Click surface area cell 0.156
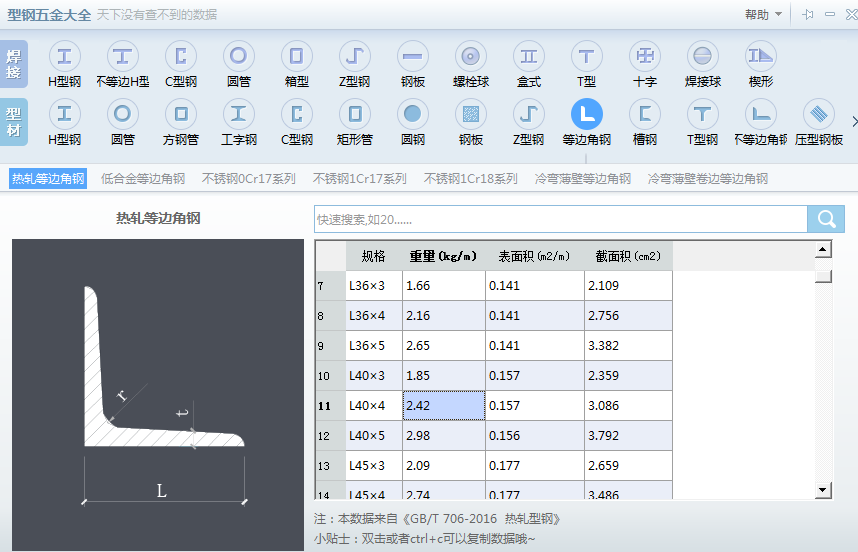 pos(535,436)
